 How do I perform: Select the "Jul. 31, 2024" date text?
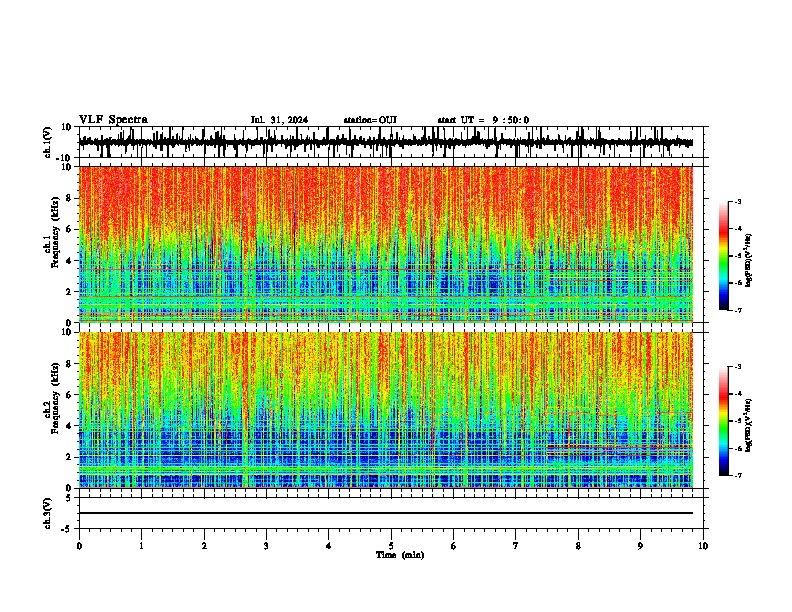(x=279, y=120)
